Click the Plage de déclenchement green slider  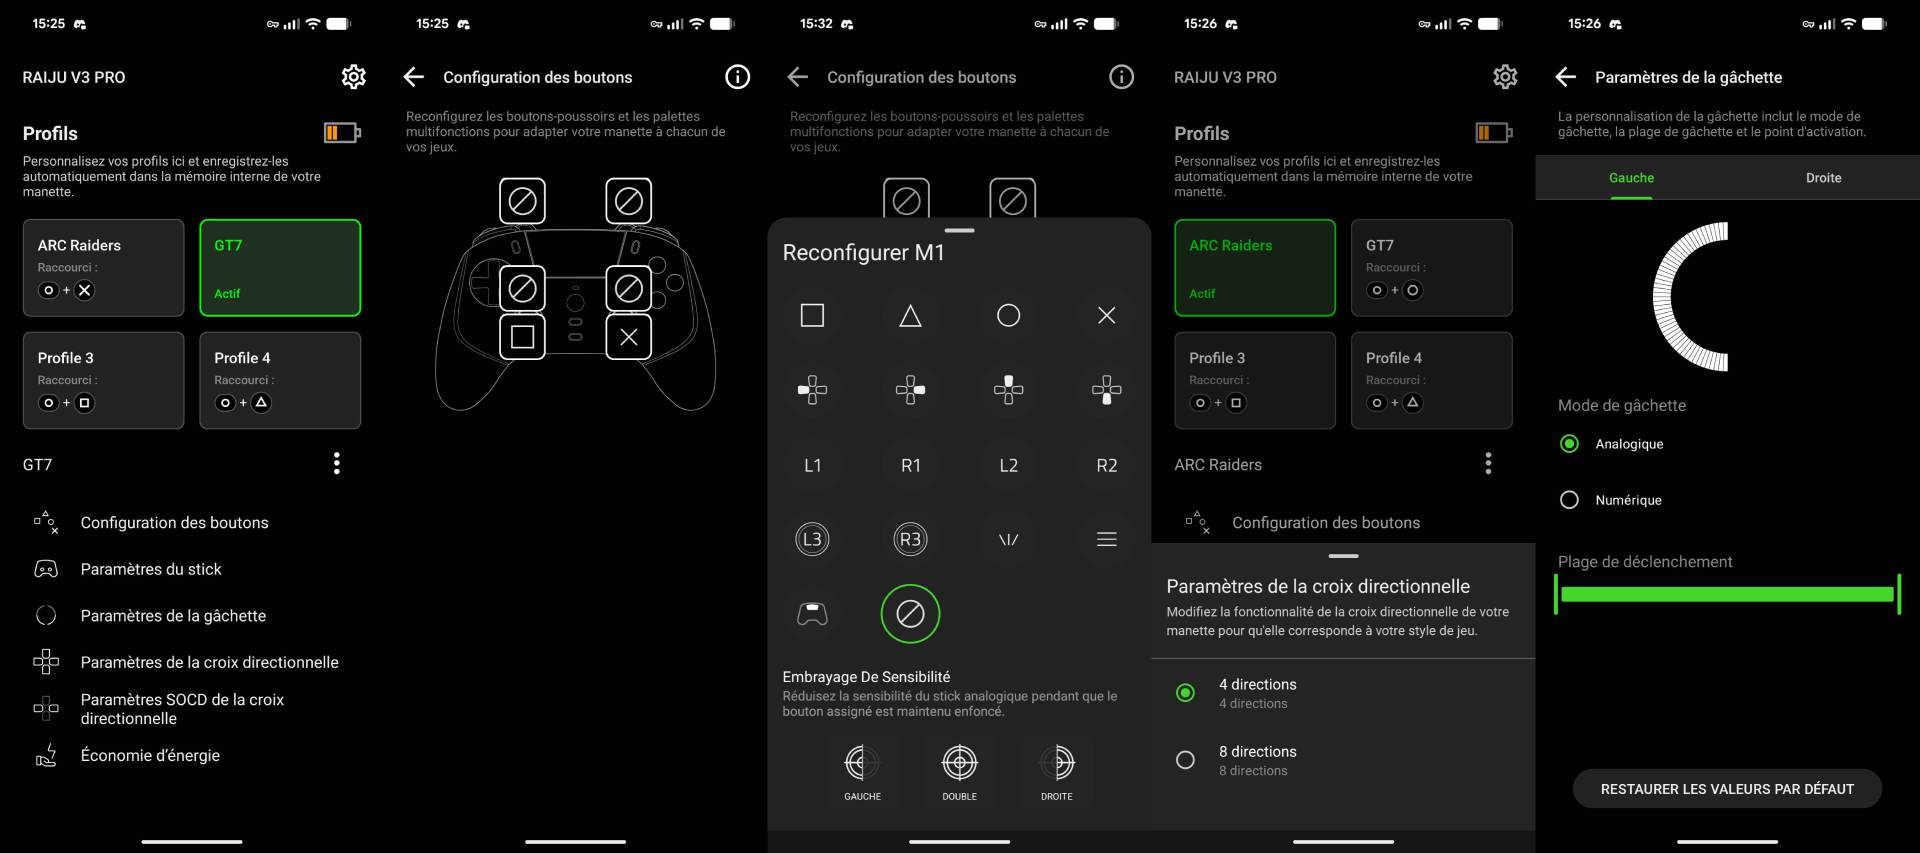[1727, 594]
